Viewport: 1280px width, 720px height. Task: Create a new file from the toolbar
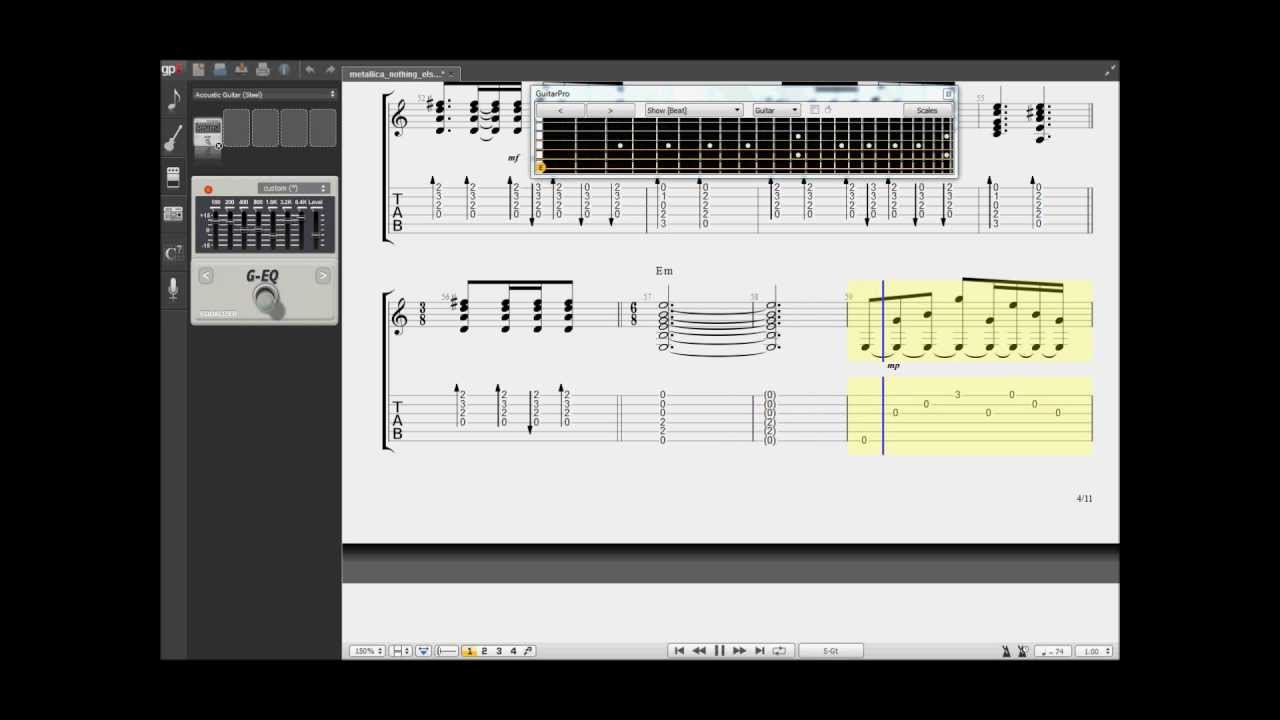198,70
